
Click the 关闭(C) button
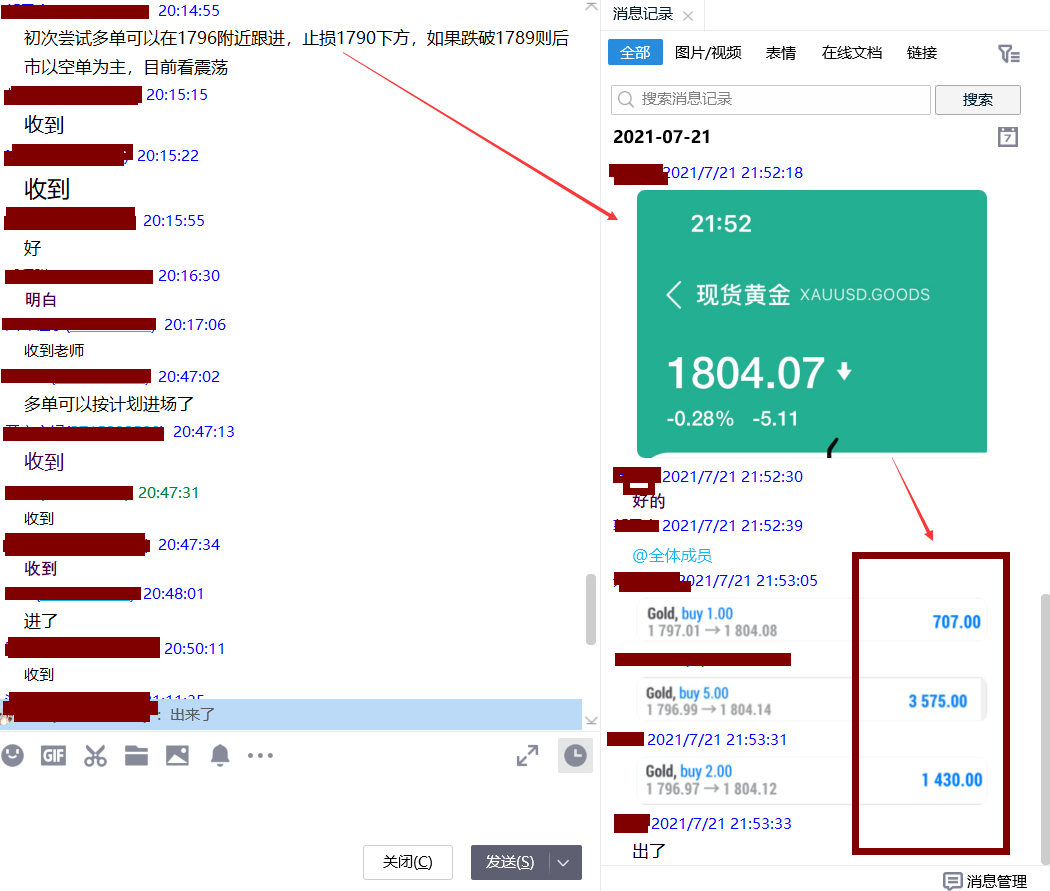coord(408,862)
